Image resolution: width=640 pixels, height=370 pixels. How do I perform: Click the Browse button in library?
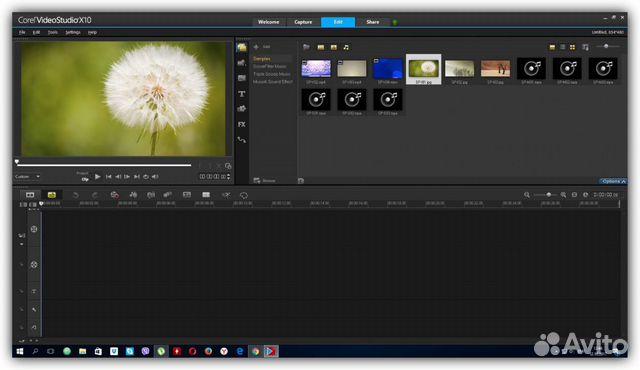click(x=264, y=180)
